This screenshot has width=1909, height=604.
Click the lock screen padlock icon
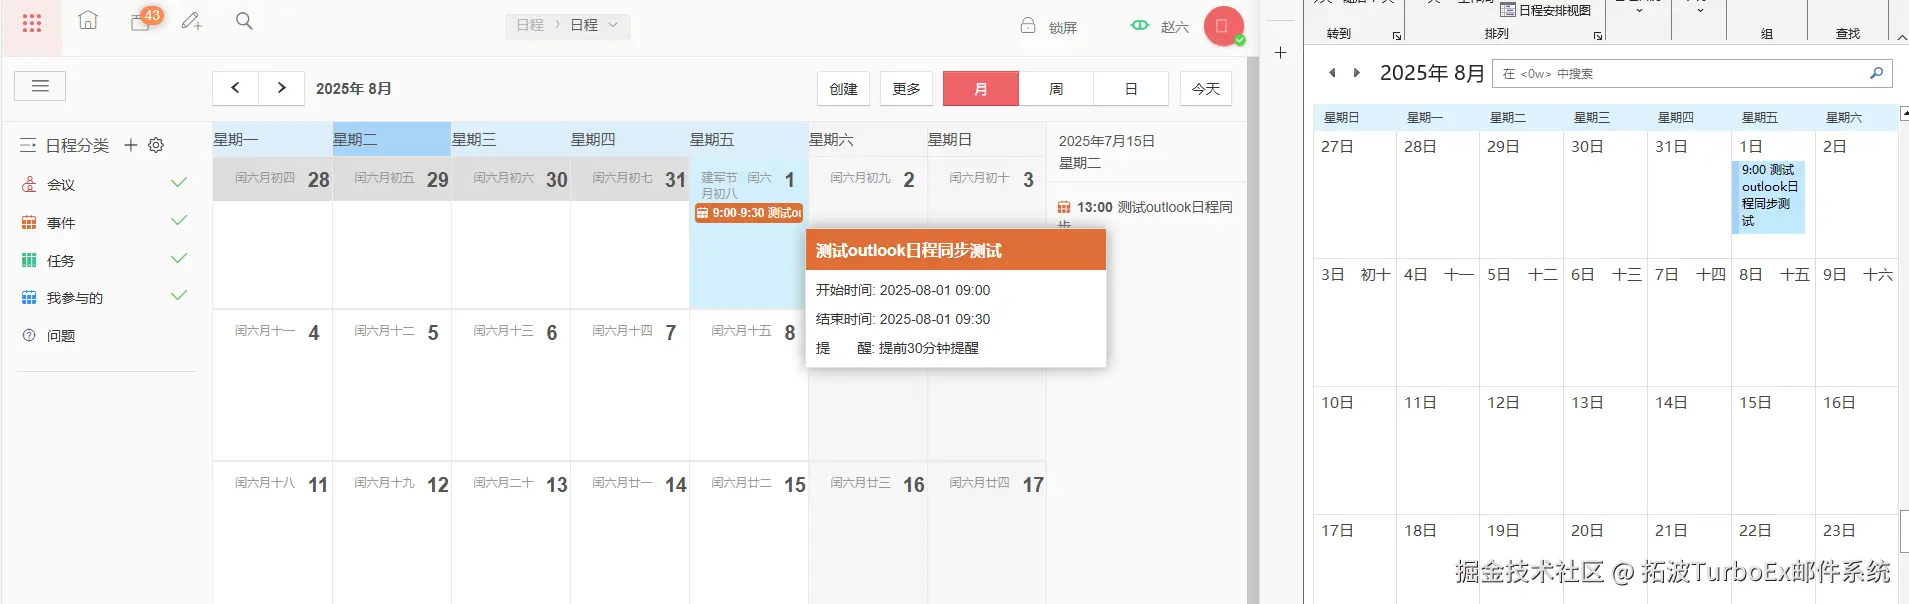click(x=1028, y=26)
